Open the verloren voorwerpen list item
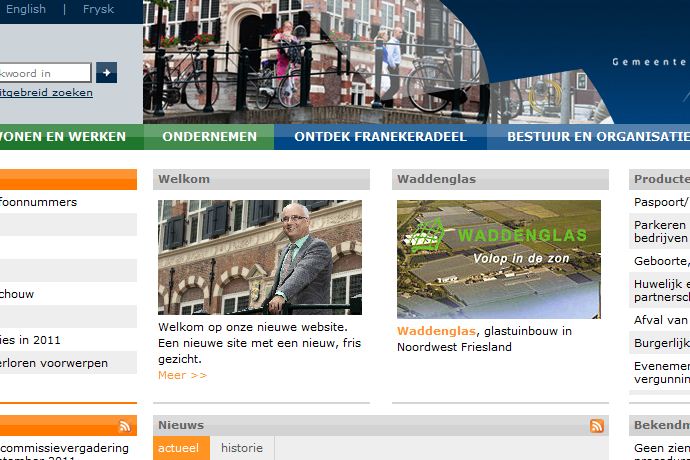Viewport: 690px width, 460px height. (54, 363)
